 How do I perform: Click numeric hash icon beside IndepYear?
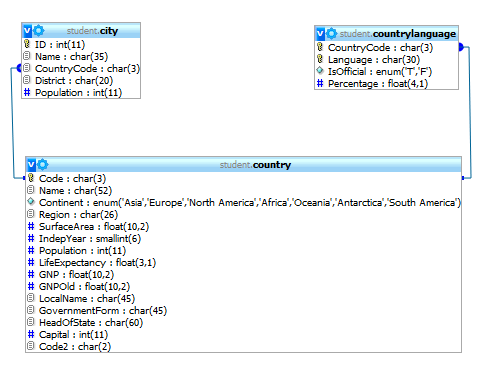point(31,238)
